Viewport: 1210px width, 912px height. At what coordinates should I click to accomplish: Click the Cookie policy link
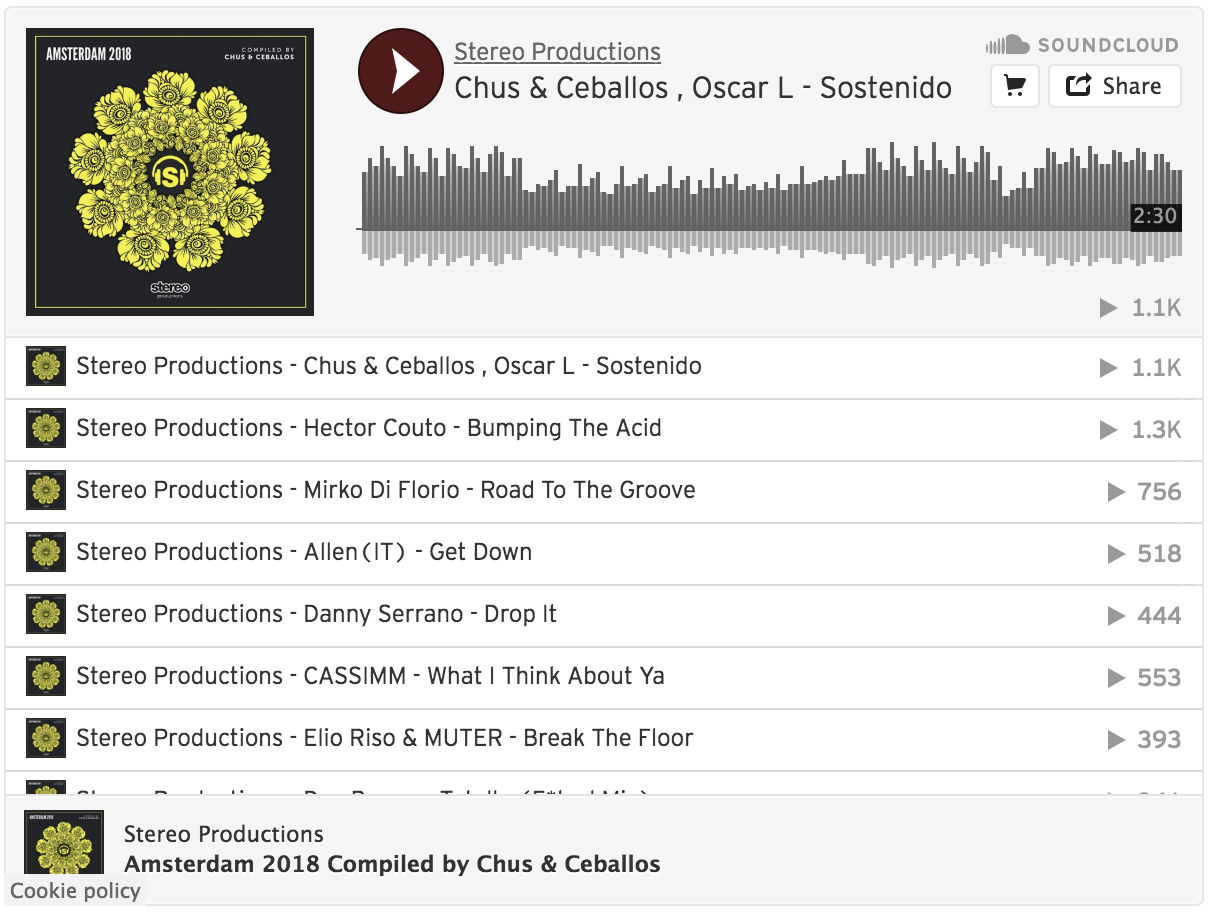(x=76, y=890)
